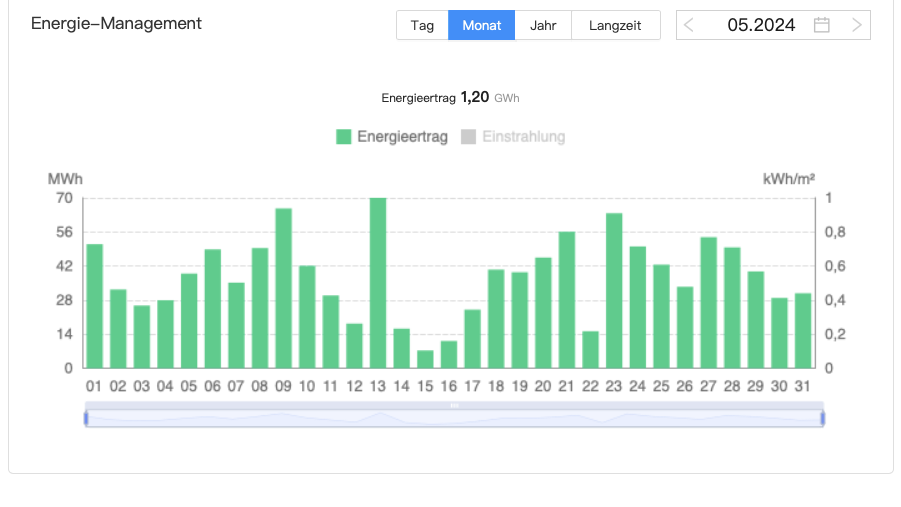Image resolution: width=901 pixels, height=507 pixels.
Task: Select the bar for day 31
Action: [803, 331]
